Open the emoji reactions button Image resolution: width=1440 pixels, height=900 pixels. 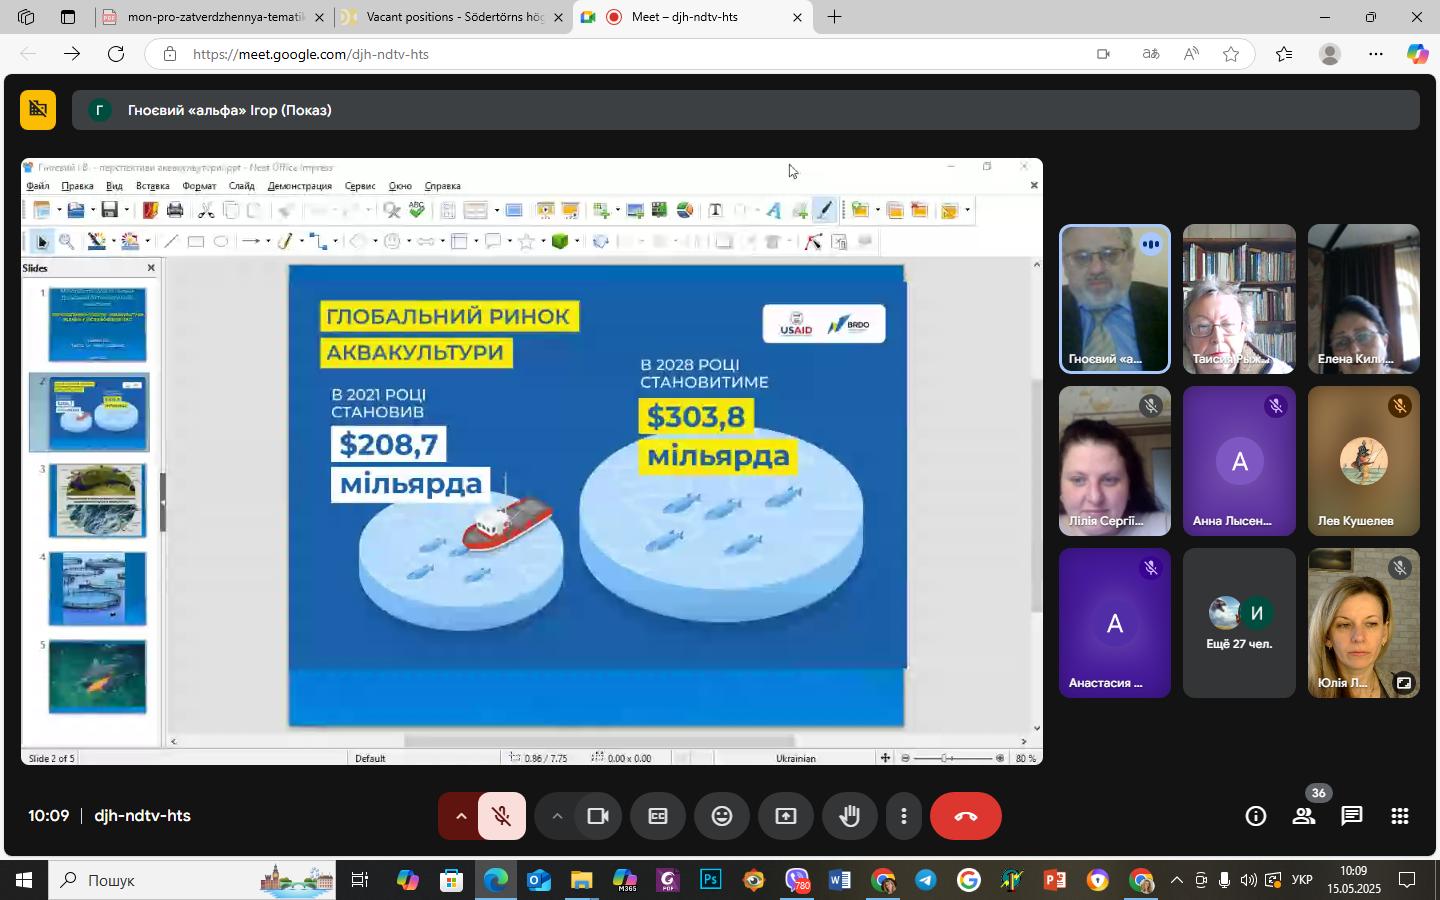721,816
